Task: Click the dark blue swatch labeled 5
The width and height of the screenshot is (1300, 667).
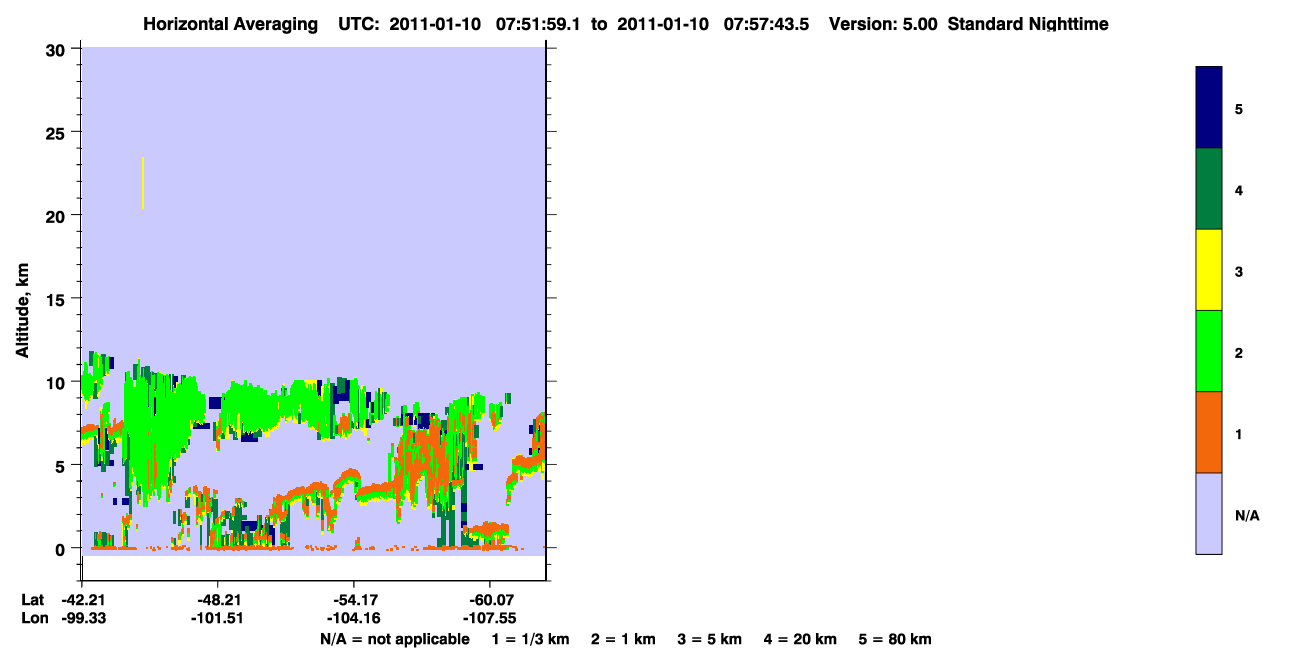Action: click(x=1208, y=108)
